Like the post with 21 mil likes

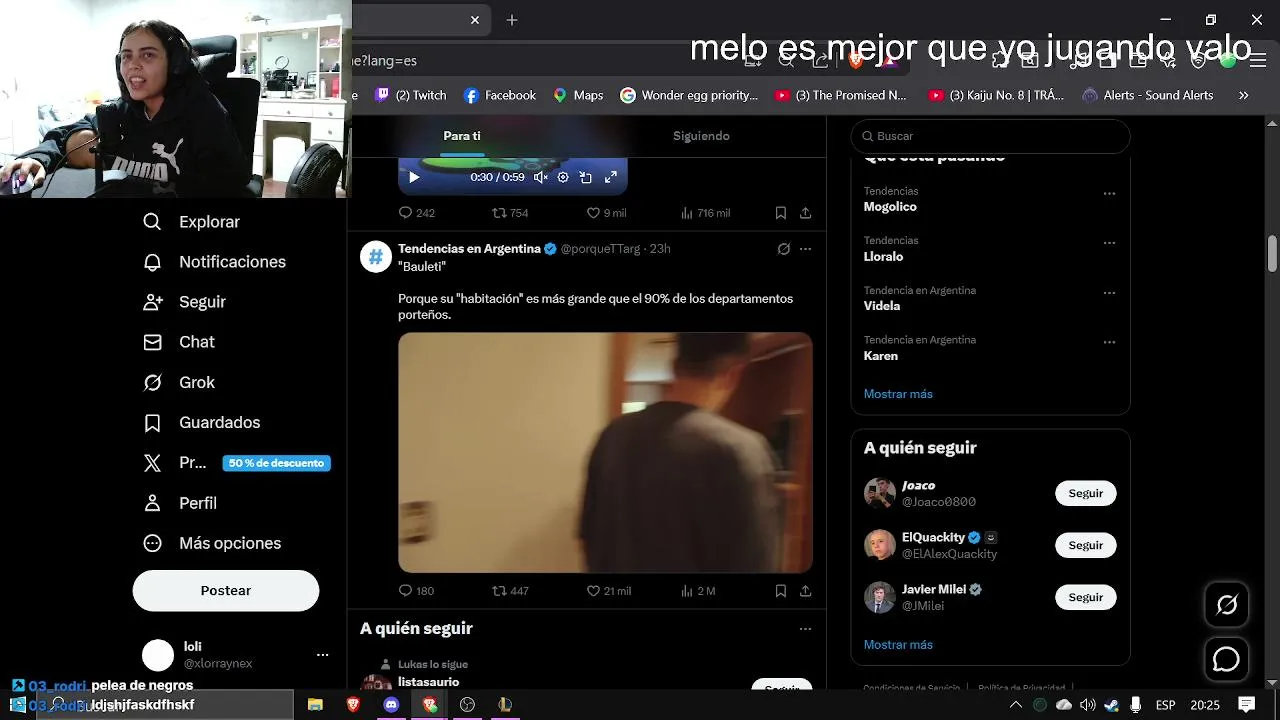[608, 591]
